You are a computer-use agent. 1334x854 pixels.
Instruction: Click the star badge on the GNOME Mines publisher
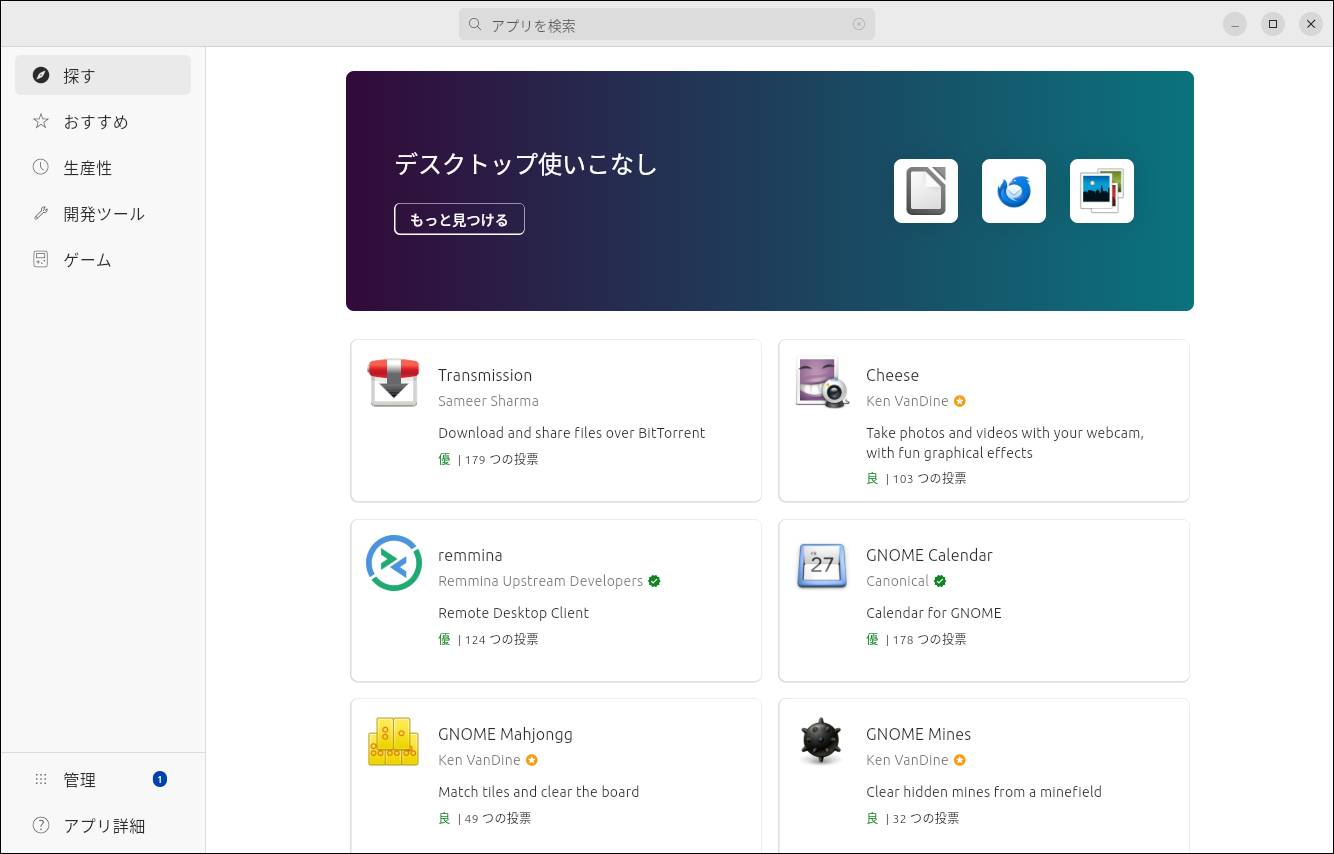960,760
